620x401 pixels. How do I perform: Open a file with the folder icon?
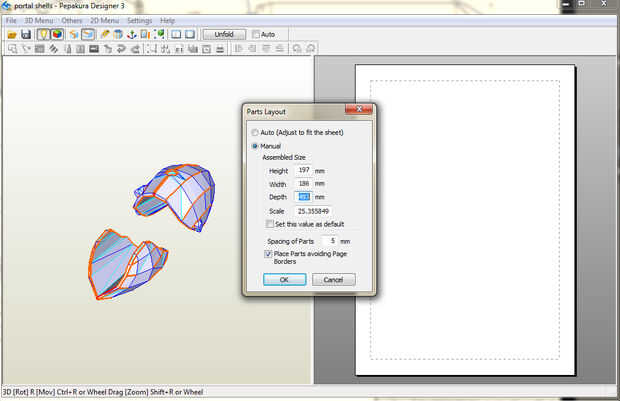(12, 35)
